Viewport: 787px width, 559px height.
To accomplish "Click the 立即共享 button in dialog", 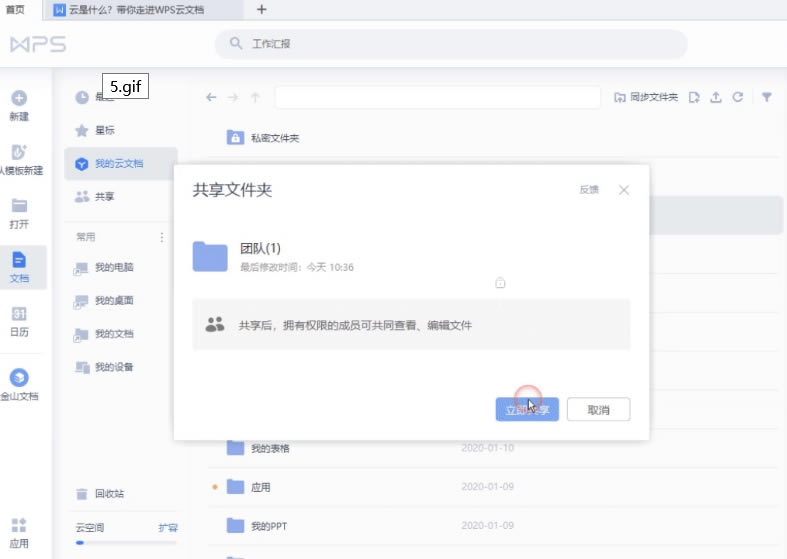I will (x=526, y=410).
